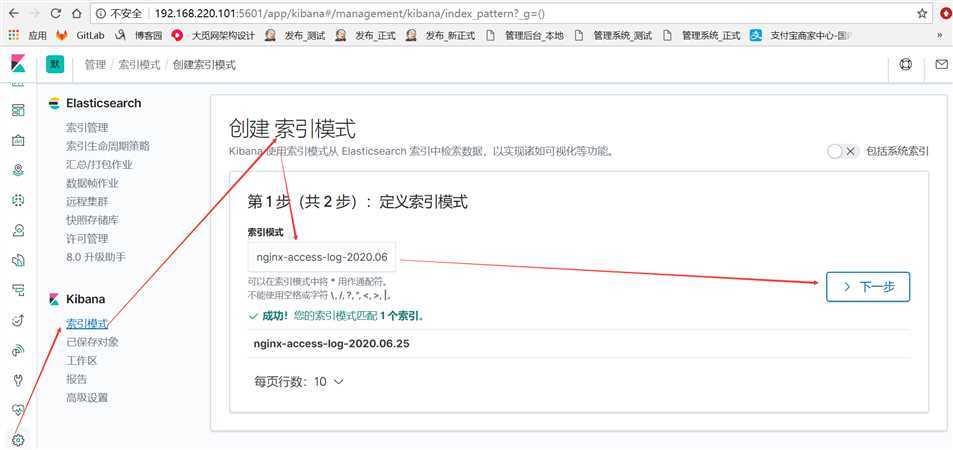The image size is (953, 450).
Task: Open the Maps pin icon in sidebar
Action: pos(18,170)
